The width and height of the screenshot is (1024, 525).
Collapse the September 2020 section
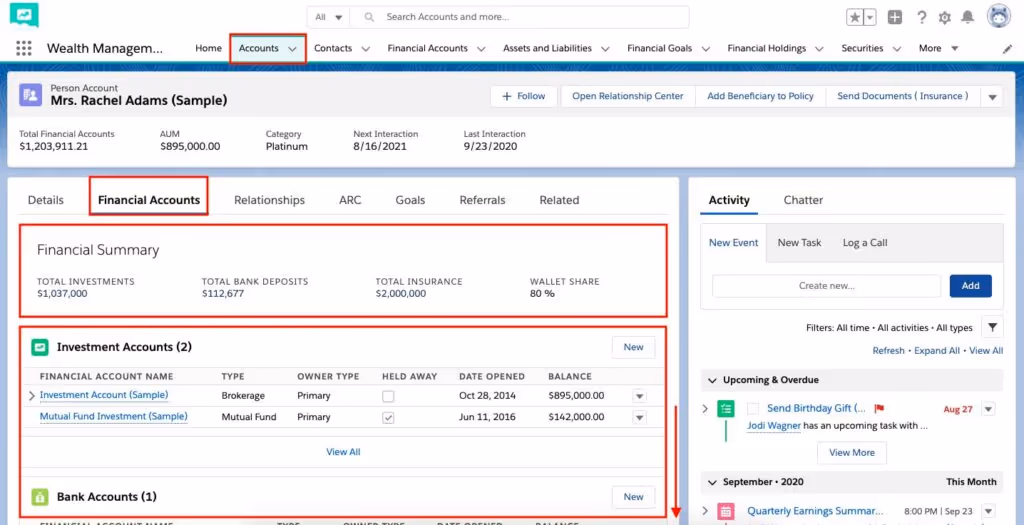coord(712,483)
